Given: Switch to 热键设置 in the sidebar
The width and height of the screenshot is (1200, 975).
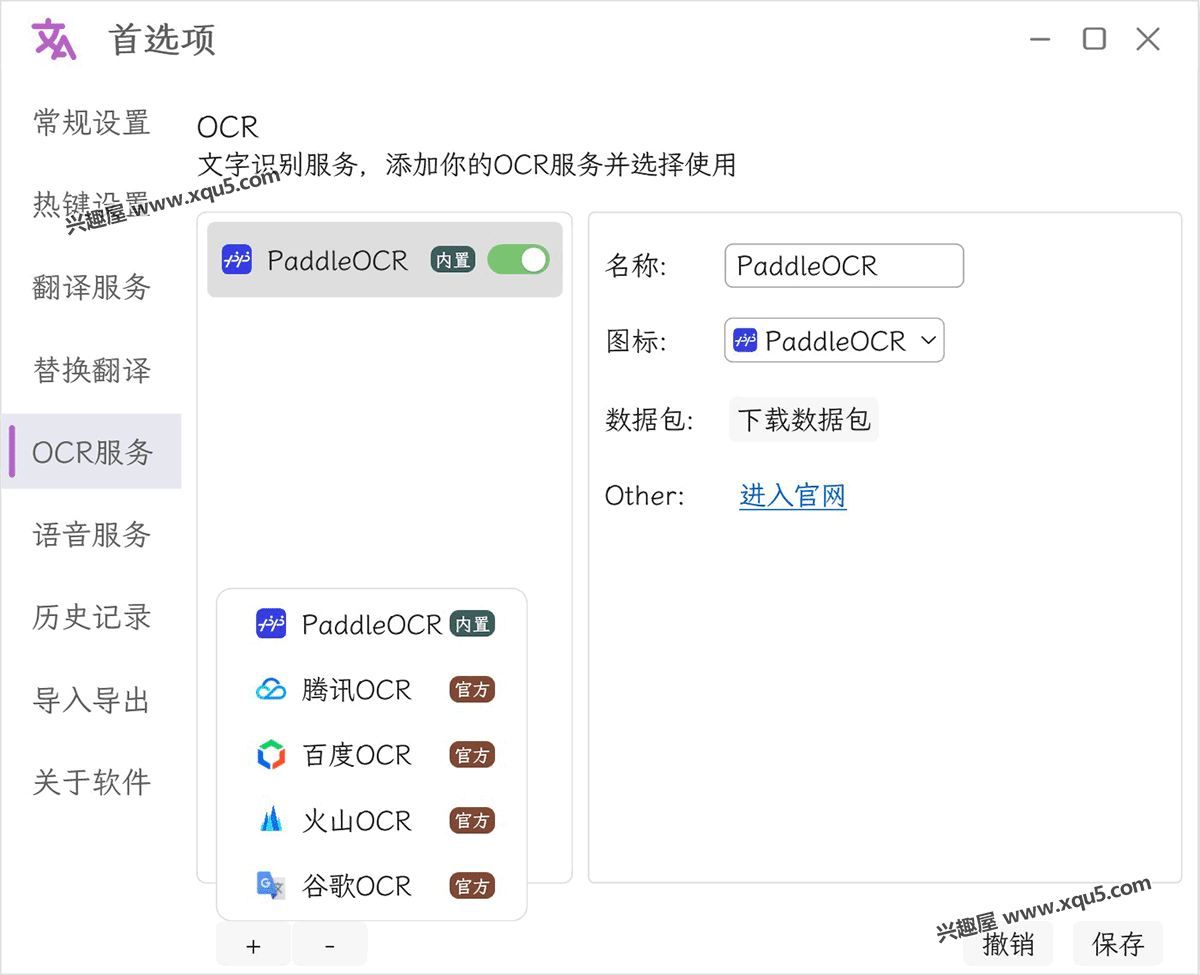Looking at the screenshot, I should 91,205.
